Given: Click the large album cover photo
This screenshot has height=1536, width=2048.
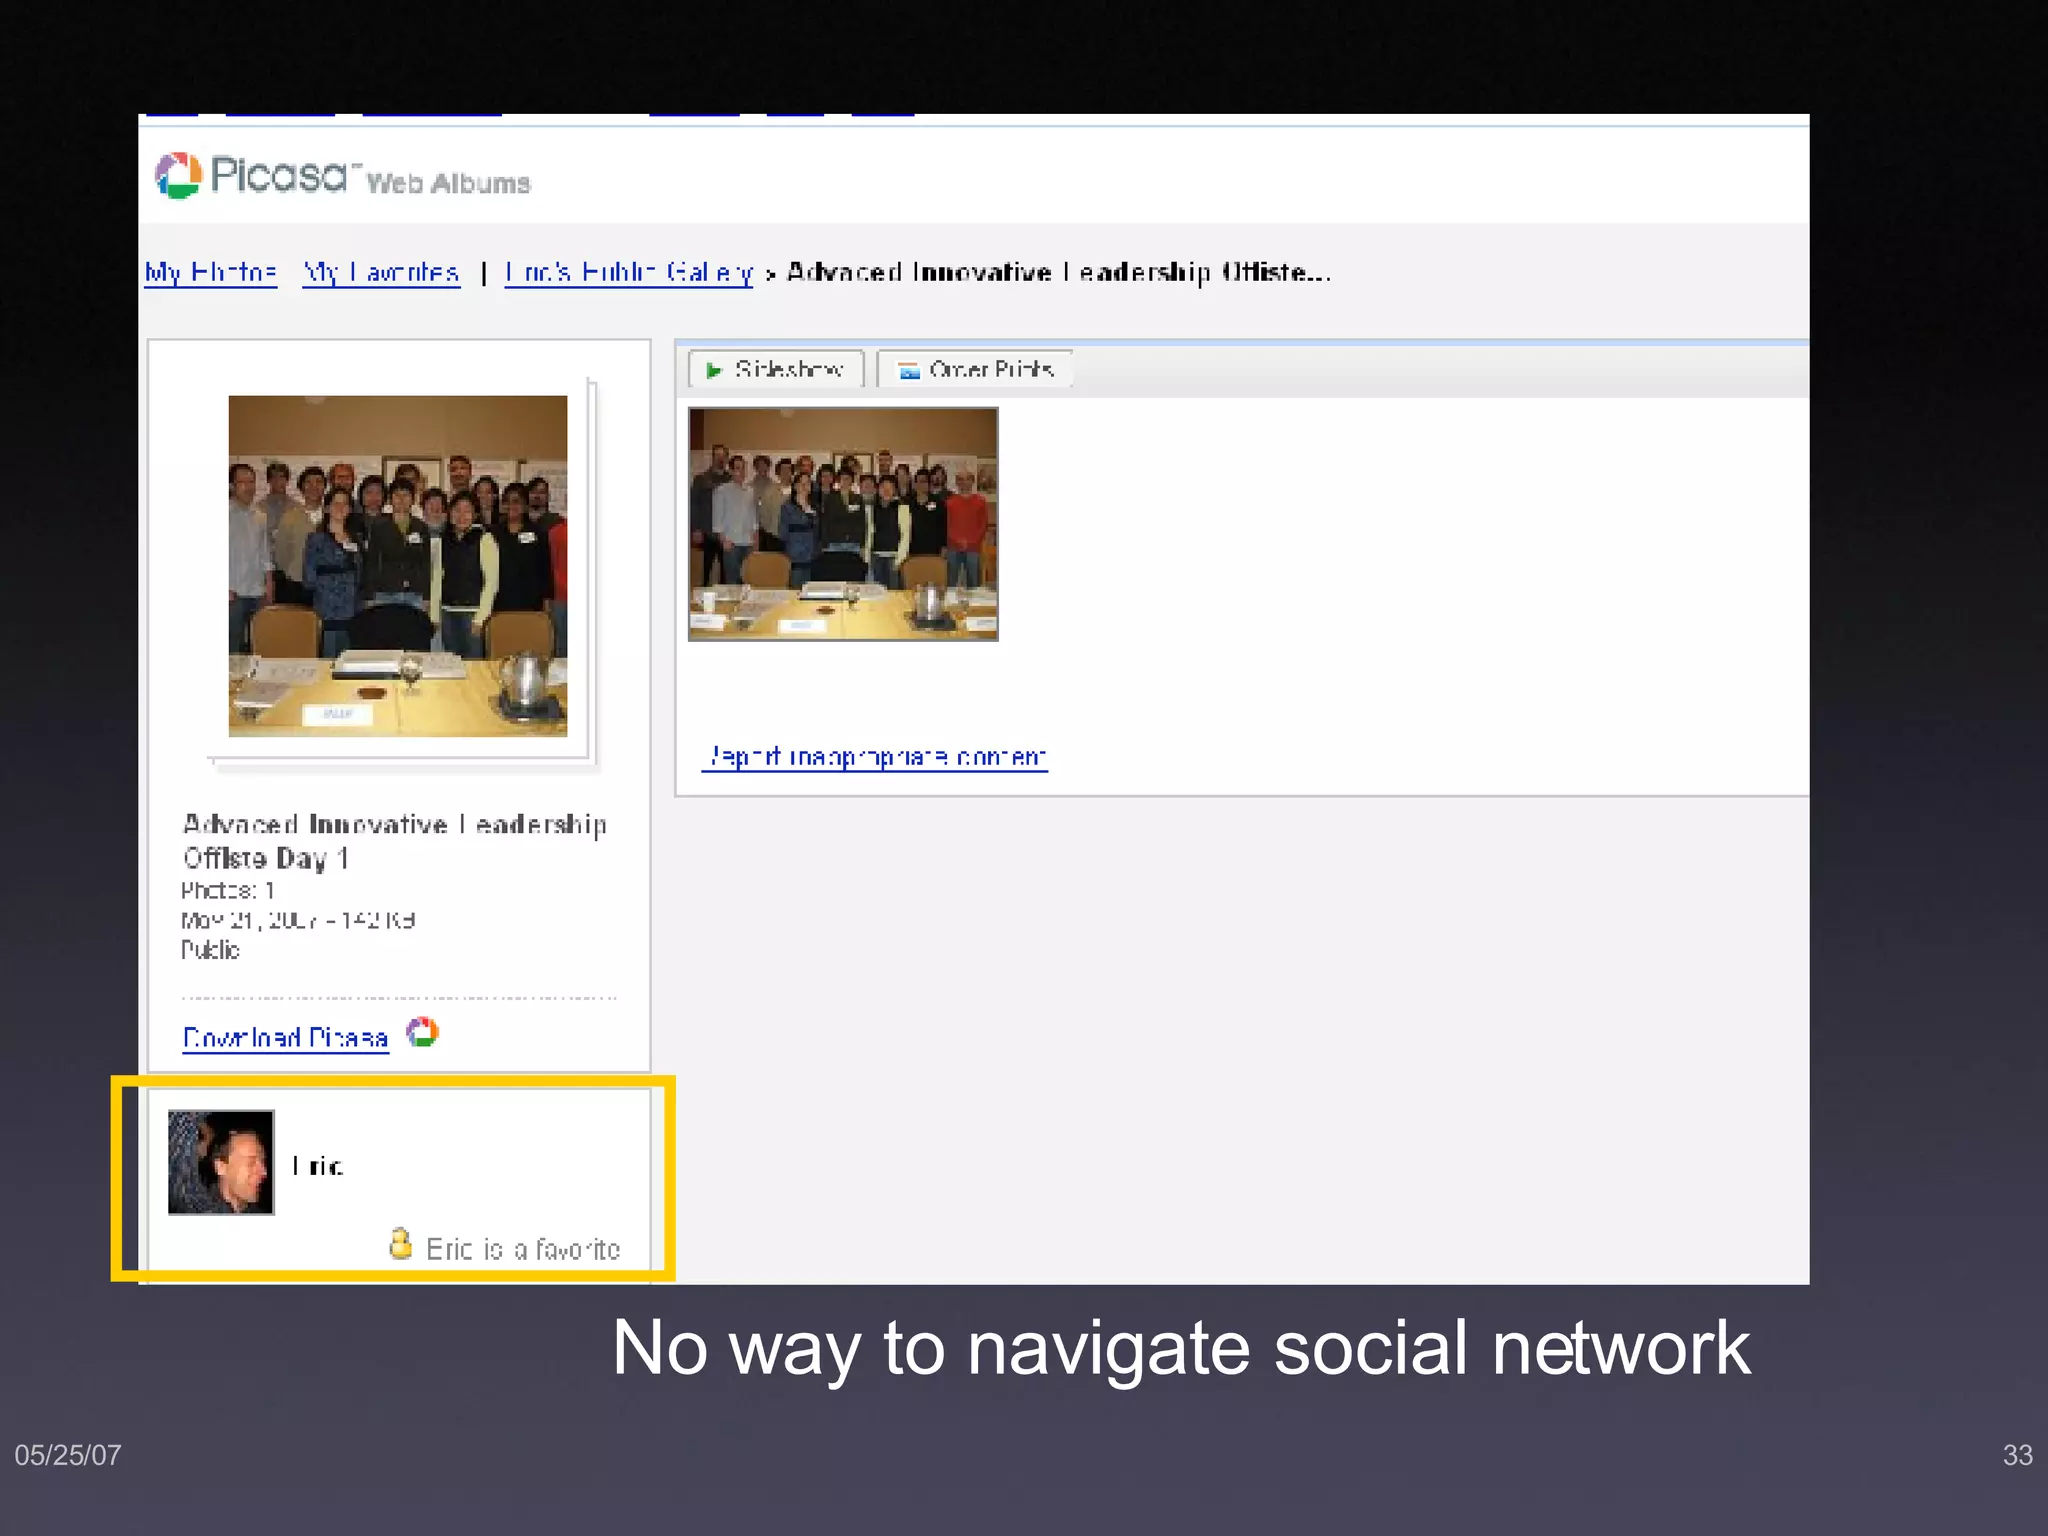Looking at the screenshot, I should tap(398, 566).
